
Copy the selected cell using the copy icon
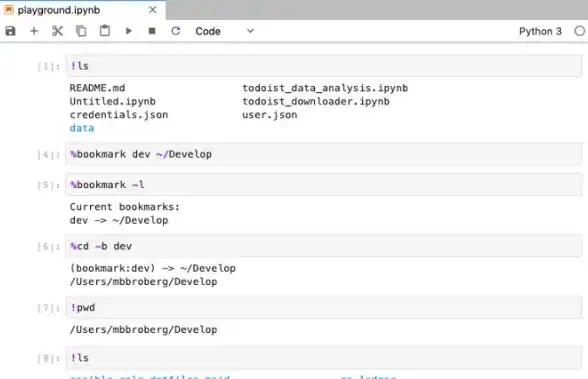[81, 31]
